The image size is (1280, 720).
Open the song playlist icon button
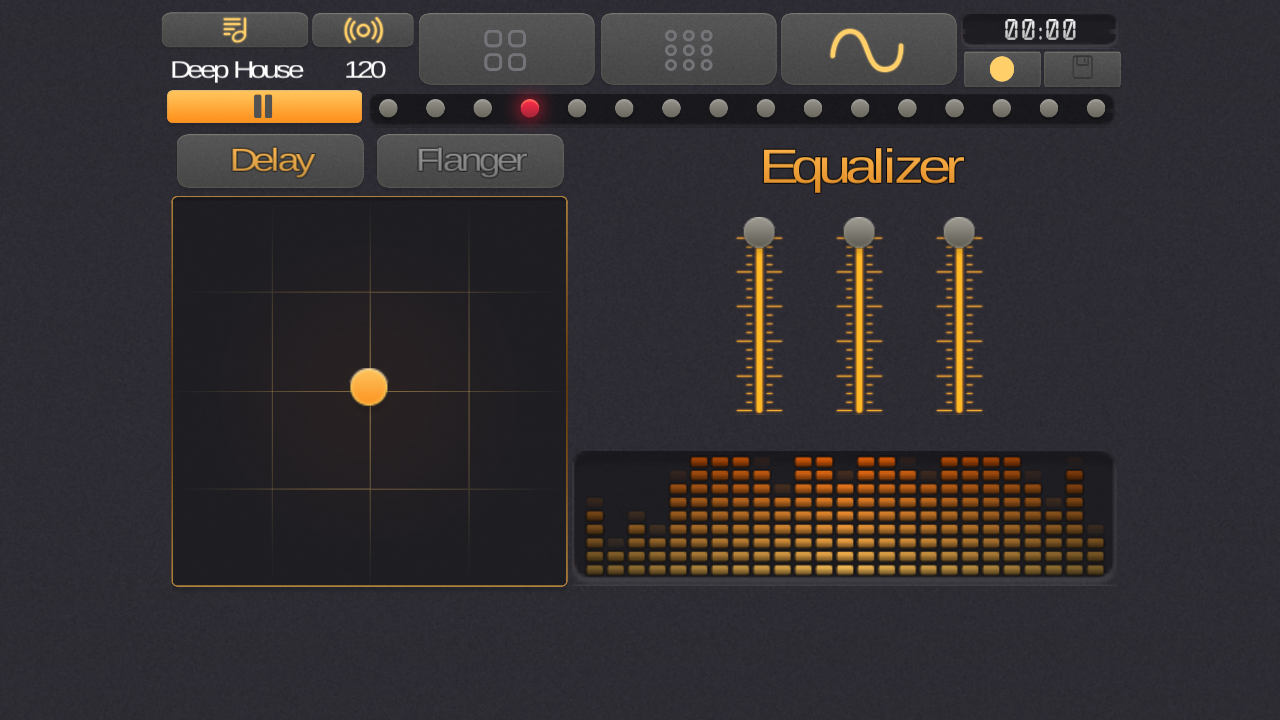(x=235, y=30)
